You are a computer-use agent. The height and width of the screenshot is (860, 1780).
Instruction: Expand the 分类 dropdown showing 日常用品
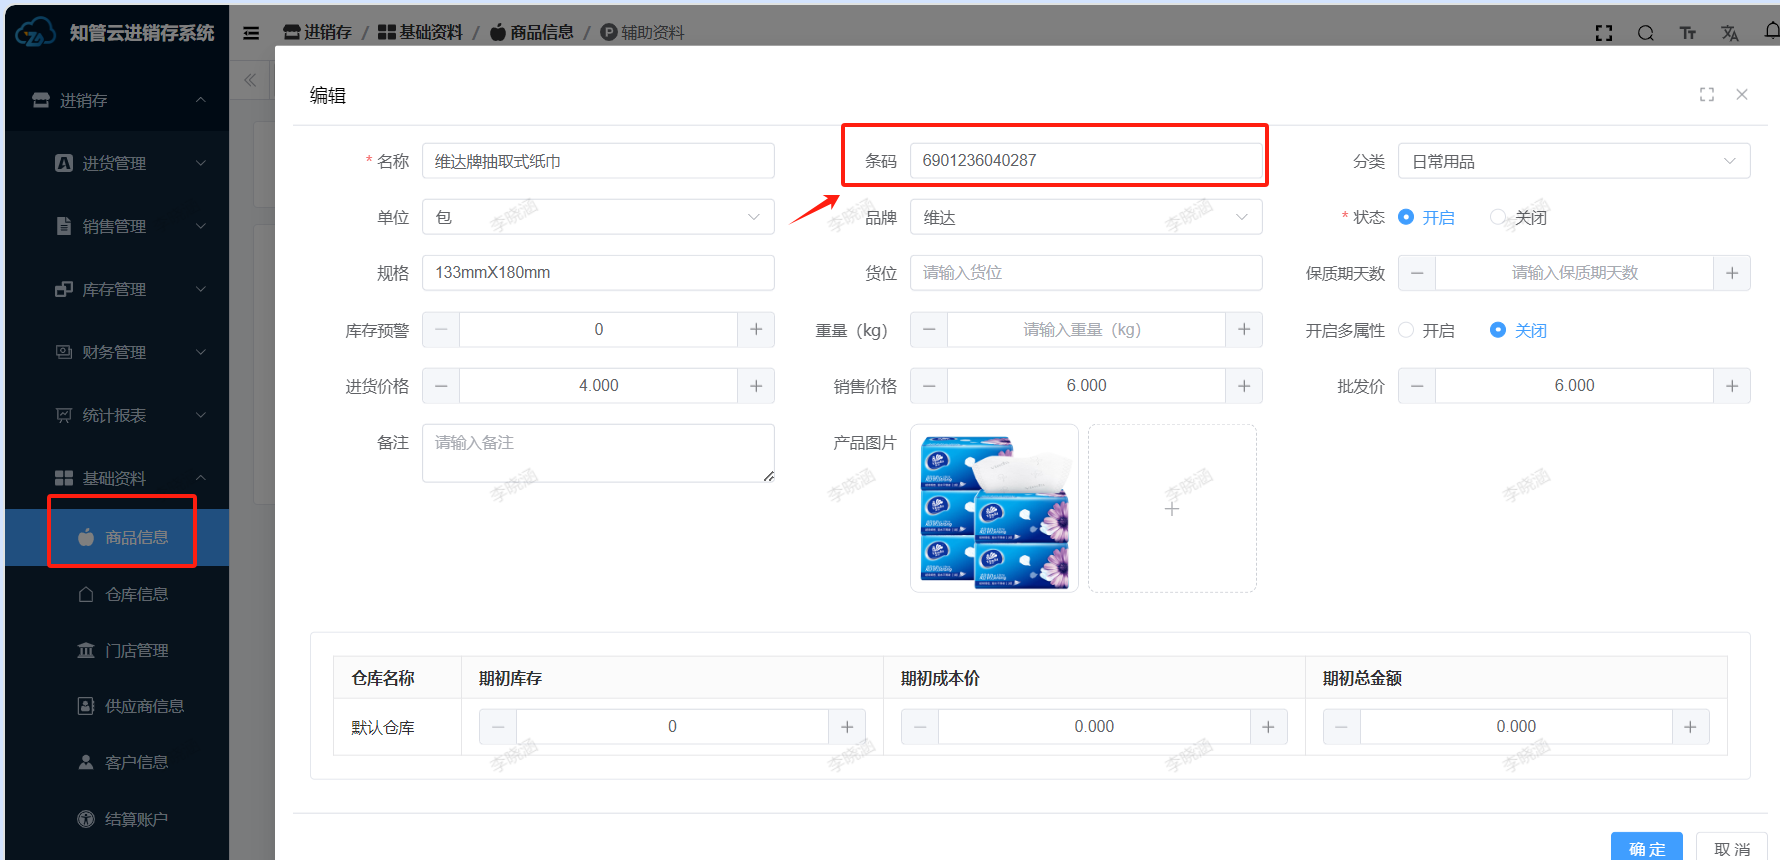(x=1573, y=161)
